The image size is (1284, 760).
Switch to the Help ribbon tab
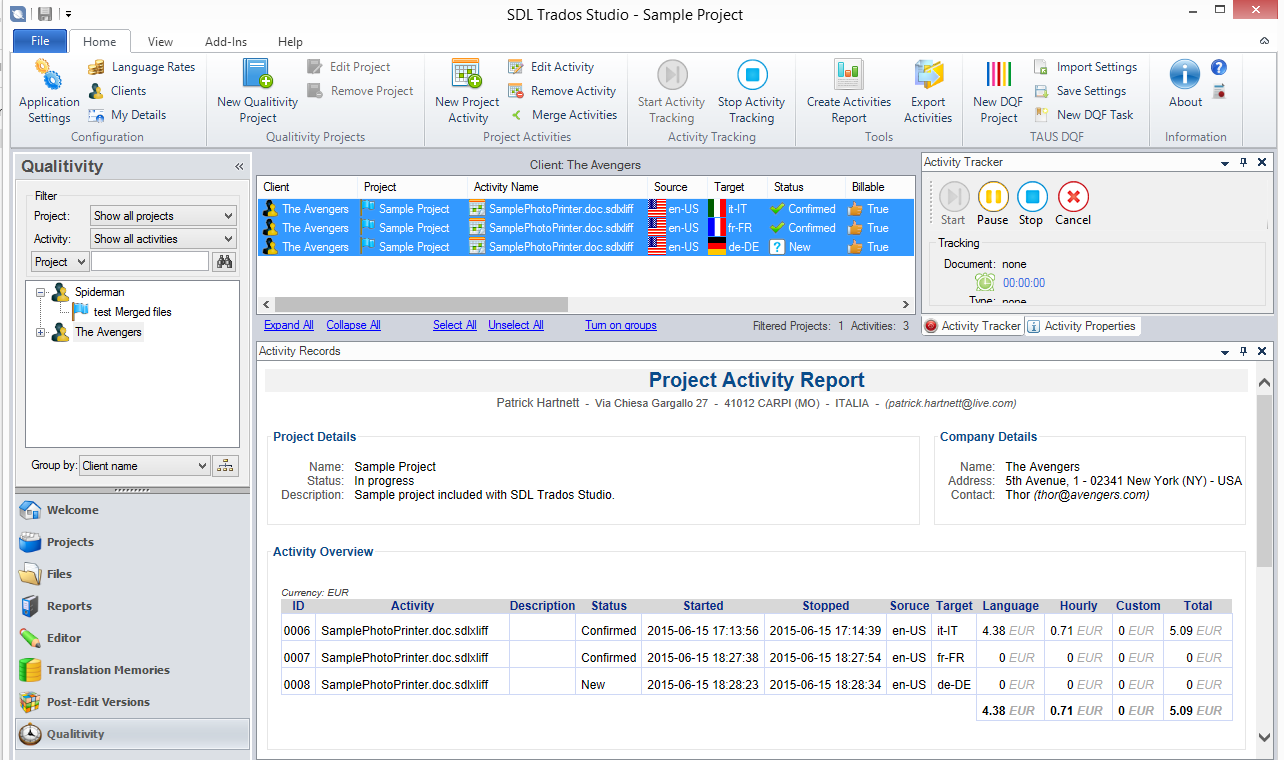tap(290, 42)
